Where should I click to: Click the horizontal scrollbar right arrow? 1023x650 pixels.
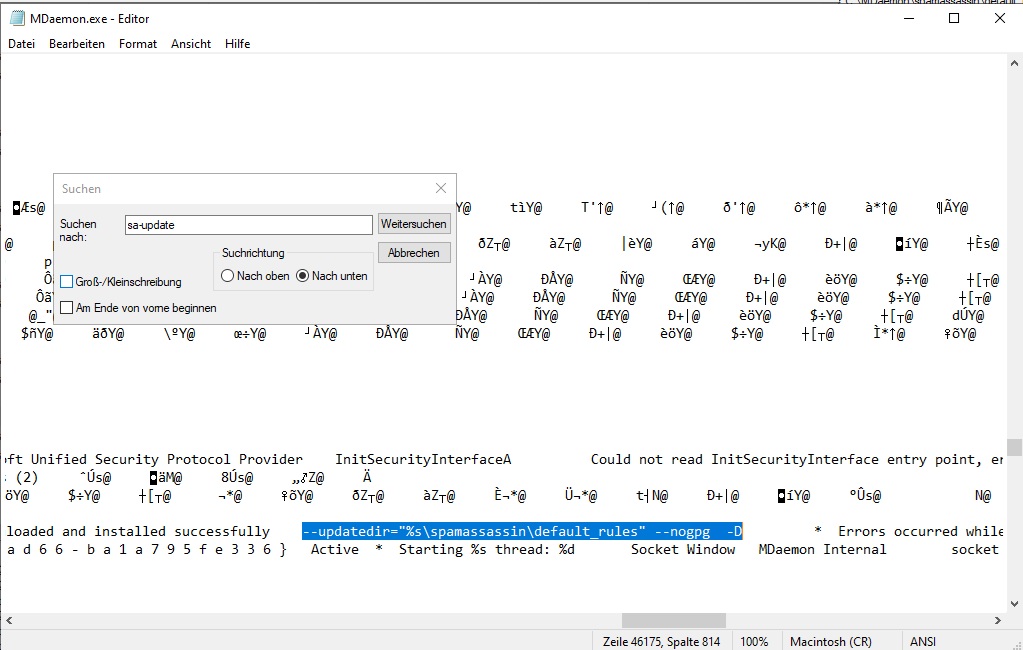(x=997, y=621)
